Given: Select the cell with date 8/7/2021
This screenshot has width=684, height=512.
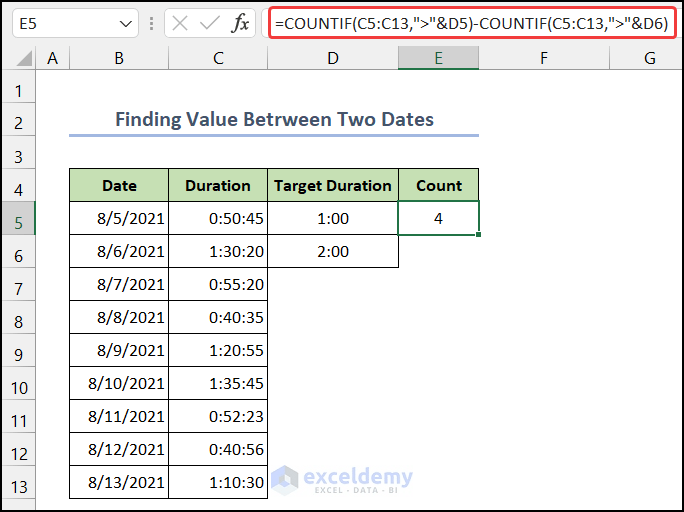Looking at the screenshot, I should [119, 284].
